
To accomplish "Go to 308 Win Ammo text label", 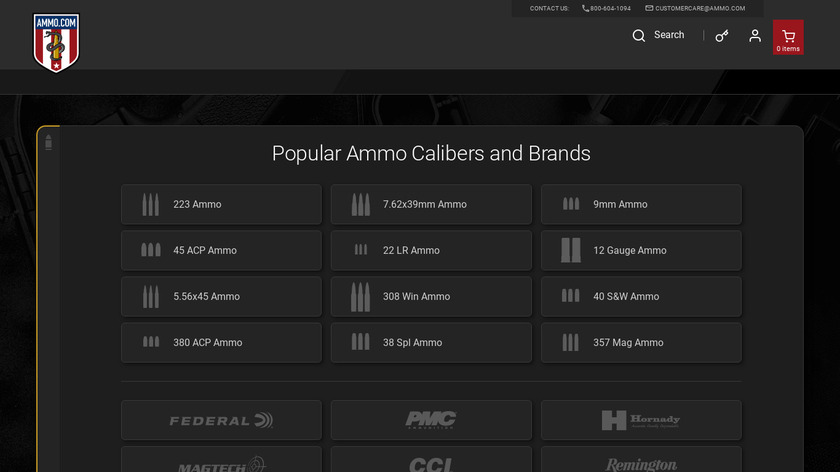I will [x=416, y=297].
